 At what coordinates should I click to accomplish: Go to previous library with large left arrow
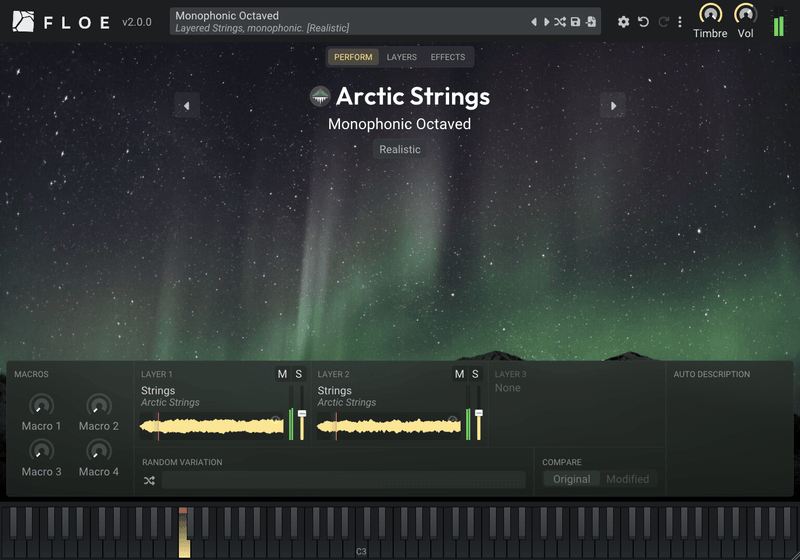coord(187,106)
